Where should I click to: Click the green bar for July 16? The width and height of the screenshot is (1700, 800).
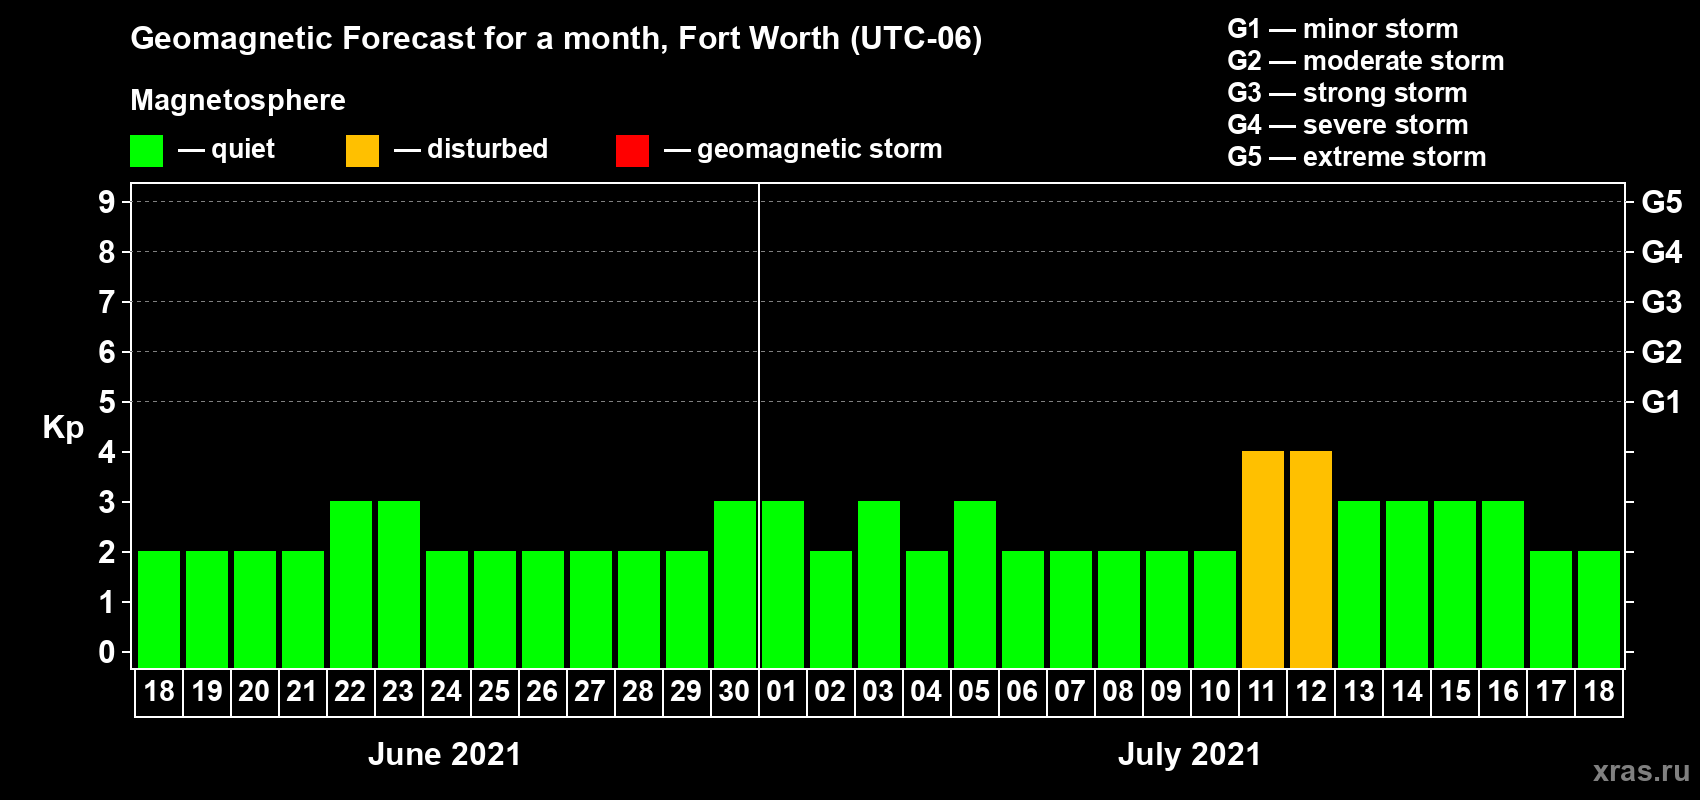click(x=1503, y=585)
